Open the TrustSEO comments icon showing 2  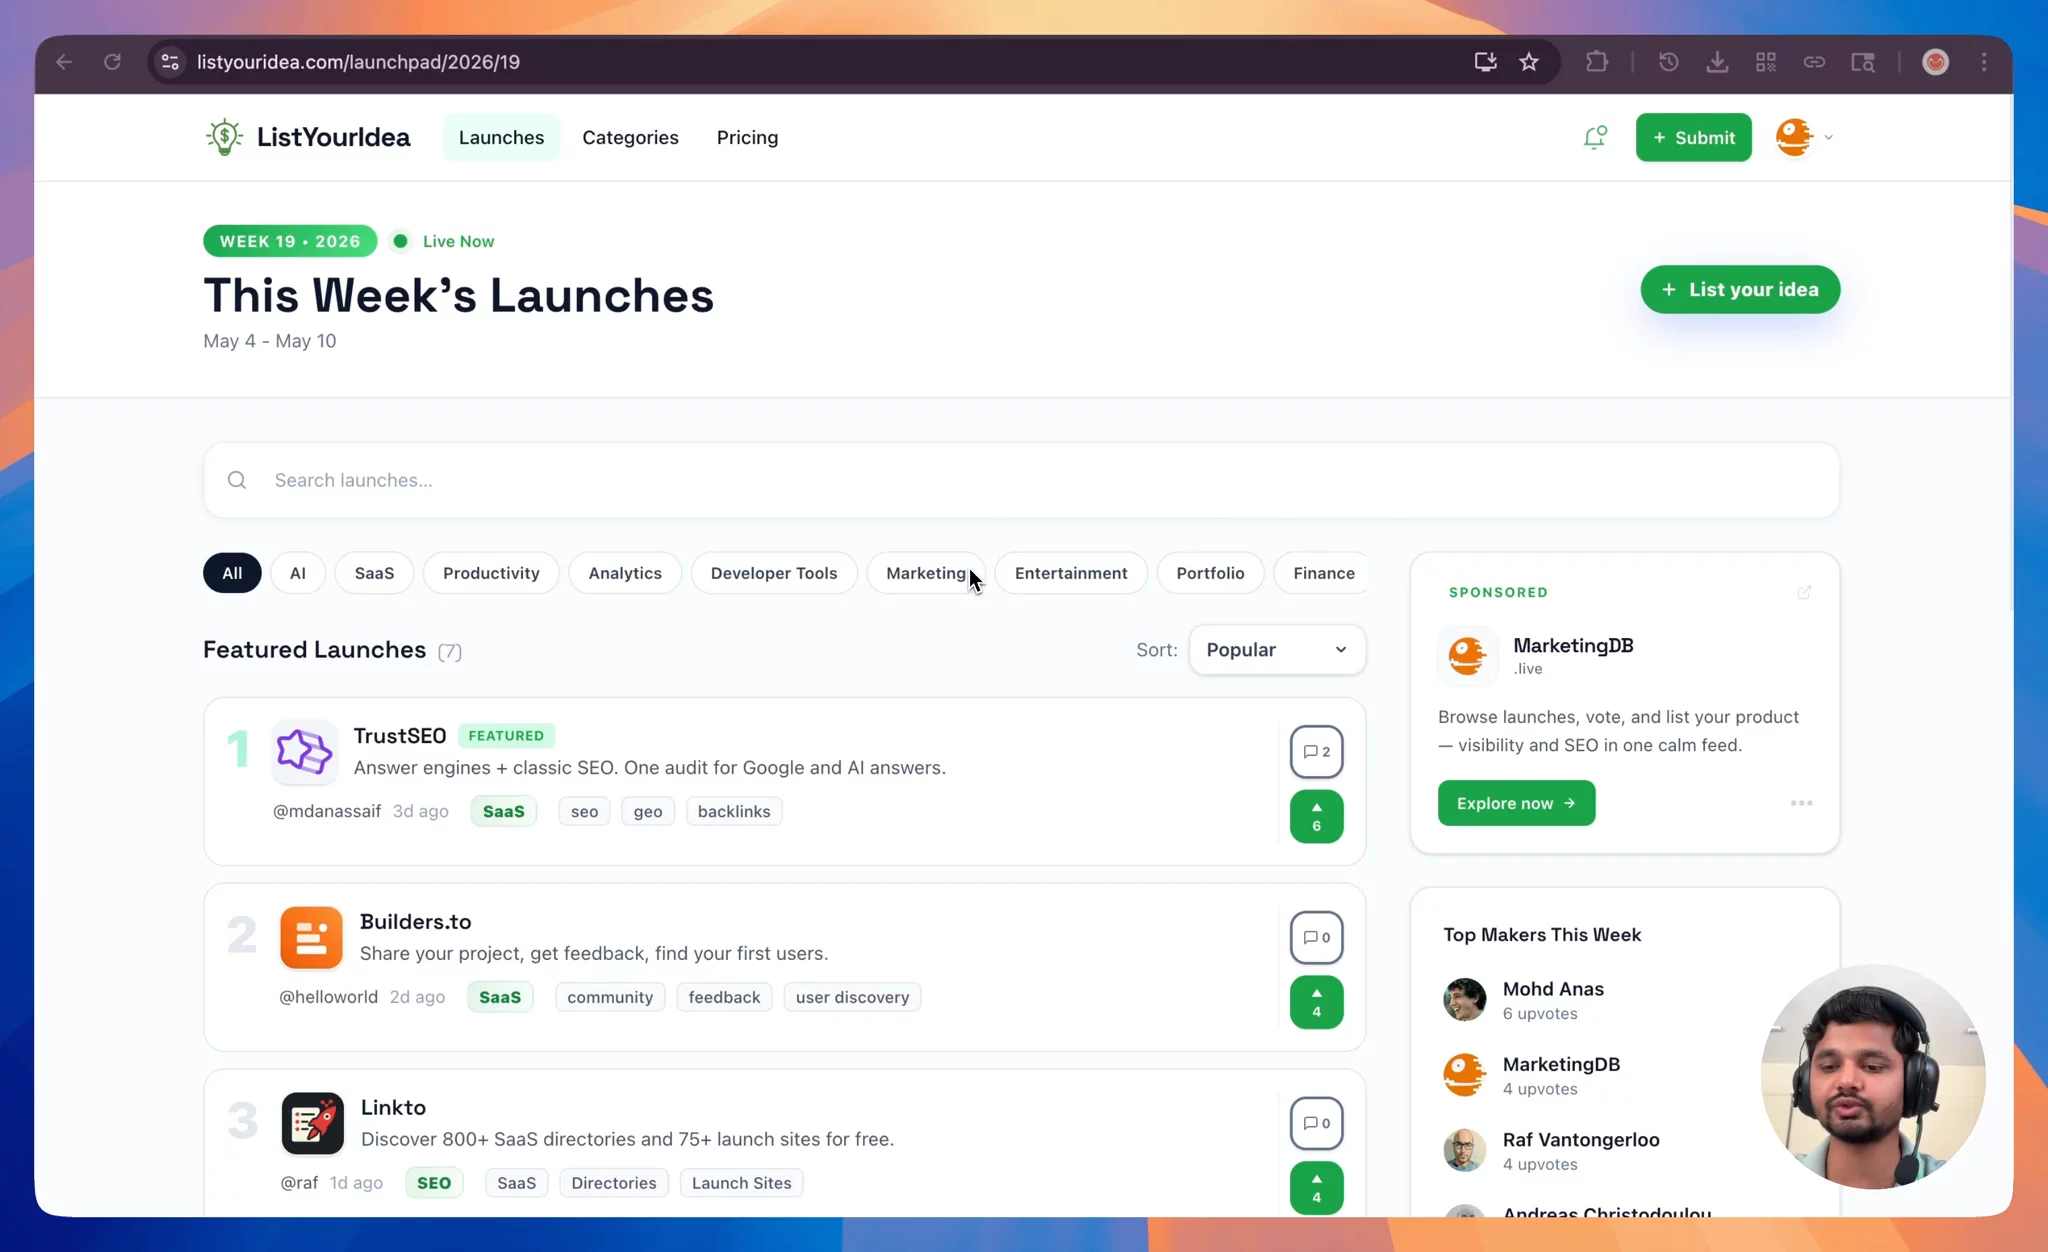point(1316,752)
